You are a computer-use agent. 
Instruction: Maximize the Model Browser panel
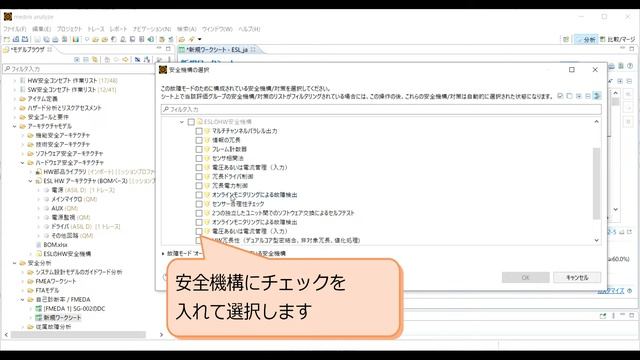(x=168, y=49)
